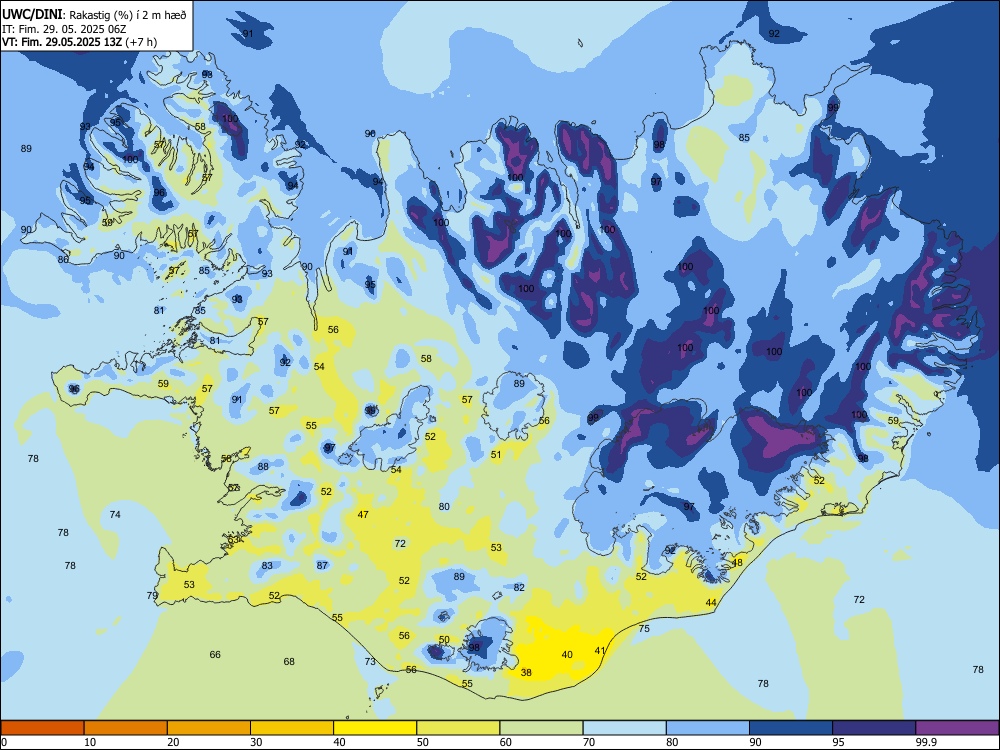Select the purple above-99.9 legend swatch
1000x750 pixels.
click(x=957, y=728)
